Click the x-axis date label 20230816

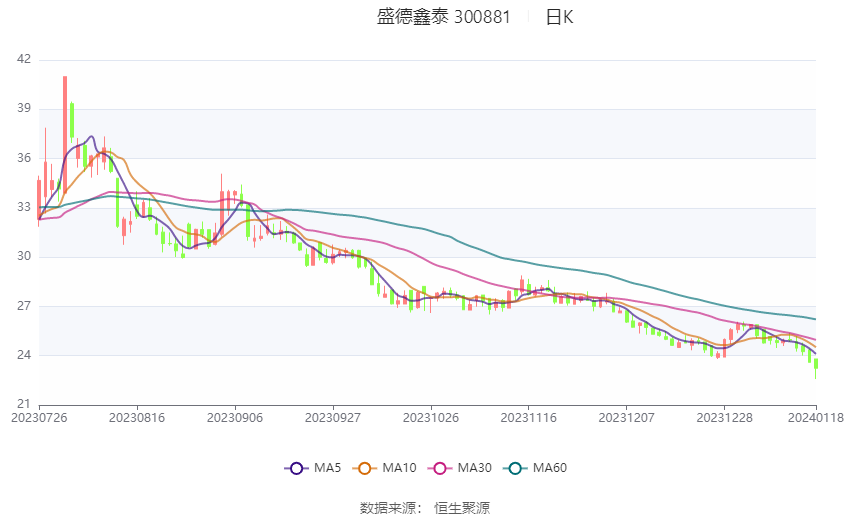tap(137, 418)
